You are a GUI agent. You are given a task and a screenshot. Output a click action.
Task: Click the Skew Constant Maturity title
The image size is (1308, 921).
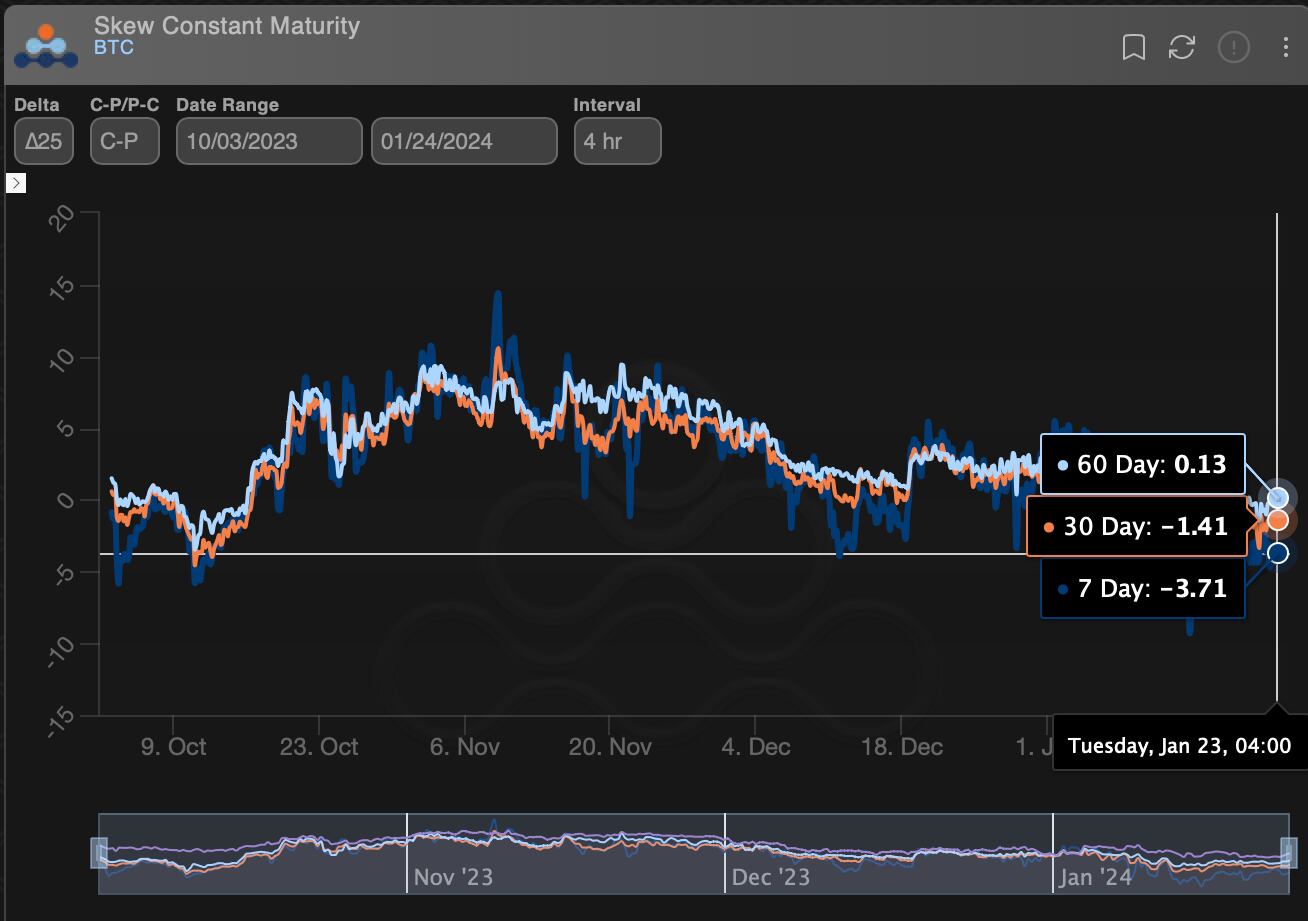tap(227, 25)
